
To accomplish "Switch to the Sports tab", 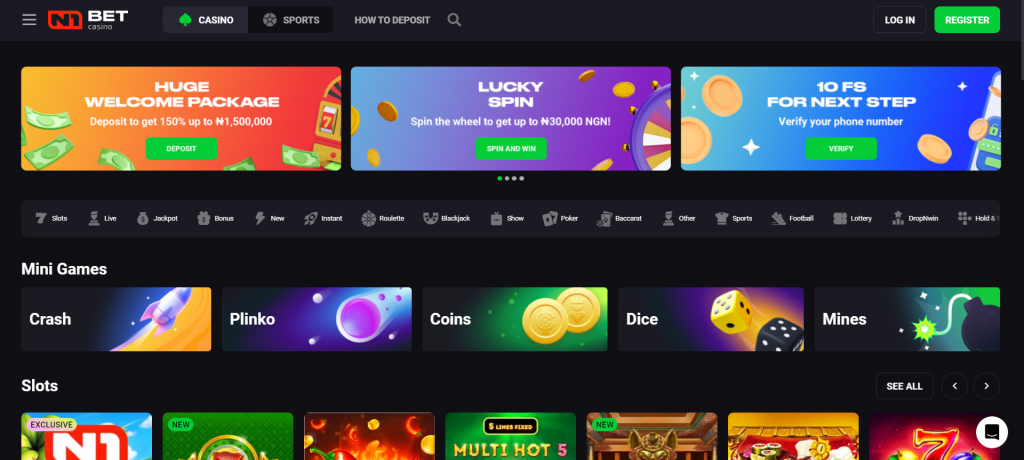I will pos(291,20).
